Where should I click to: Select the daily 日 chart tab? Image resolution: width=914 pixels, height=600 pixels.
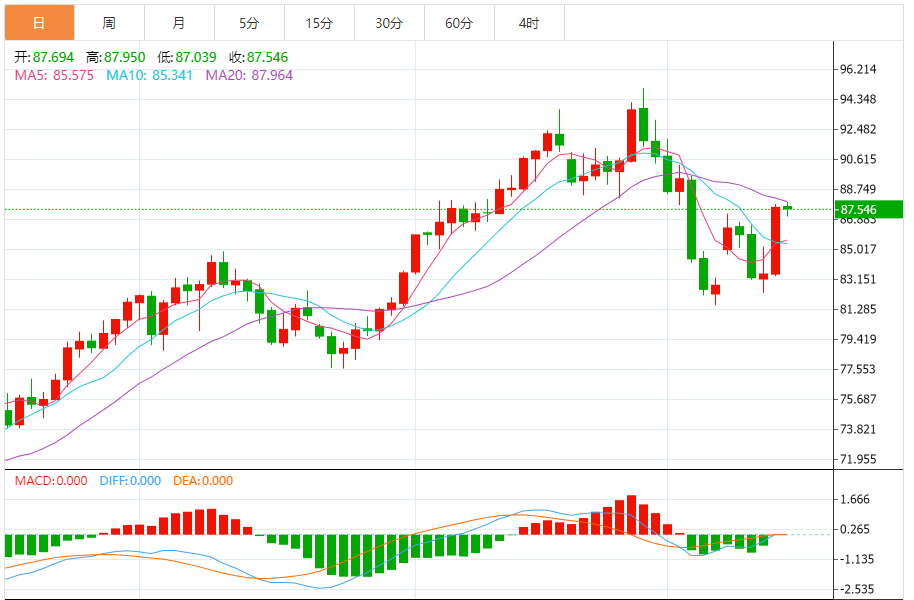(40, 23)
